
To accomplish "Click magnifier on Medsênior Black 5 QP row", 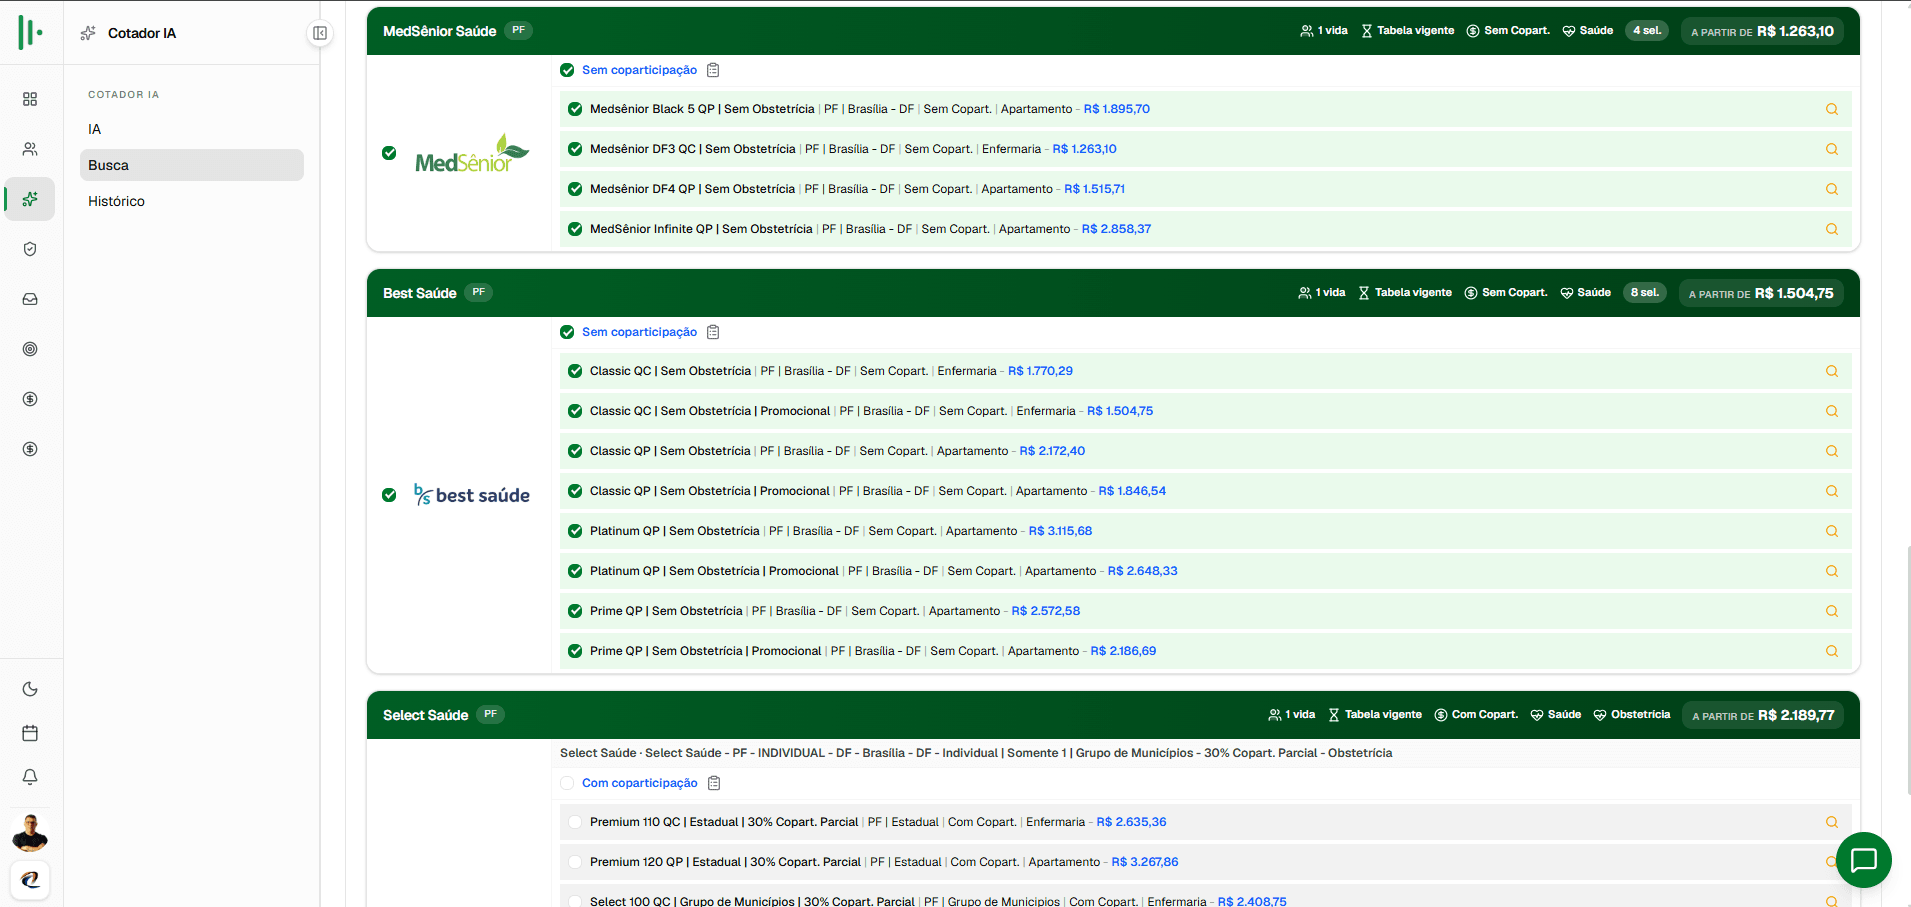I will tap(1832, 109).
